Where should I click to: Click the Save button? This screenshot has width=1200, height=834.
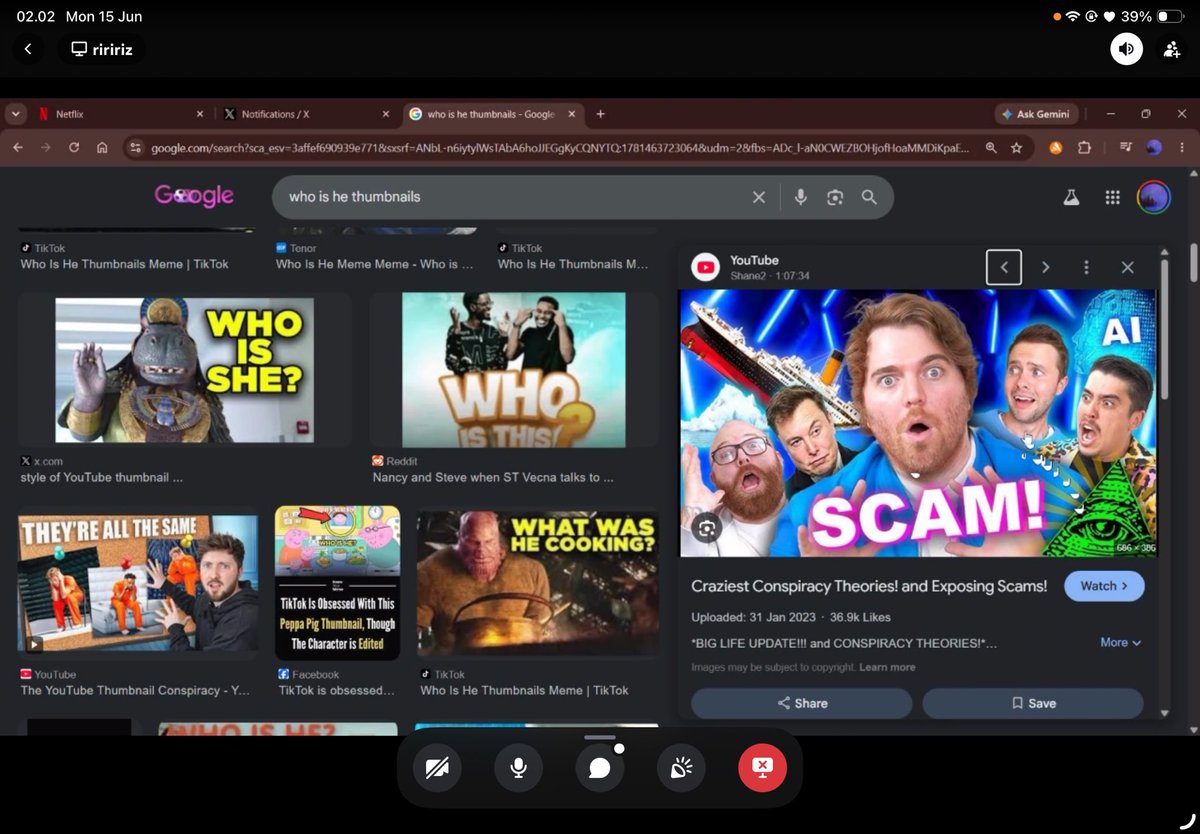click(x=1033, y=703)
